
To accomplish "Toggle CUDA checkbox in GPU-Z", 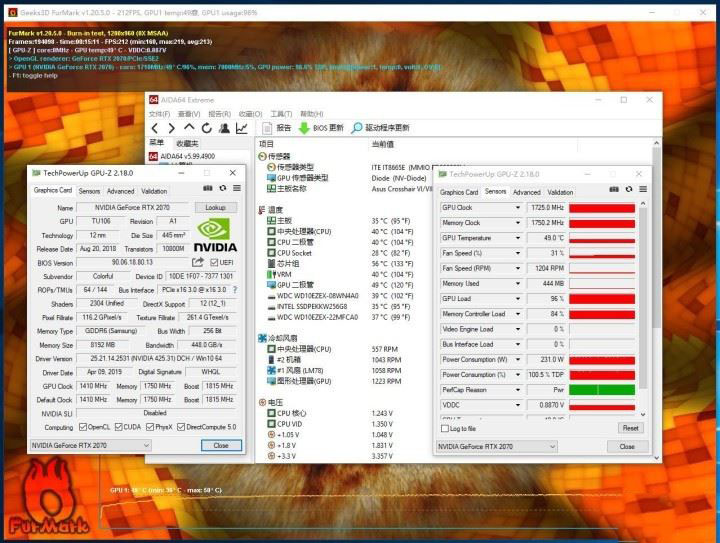I will pos(118,427).
